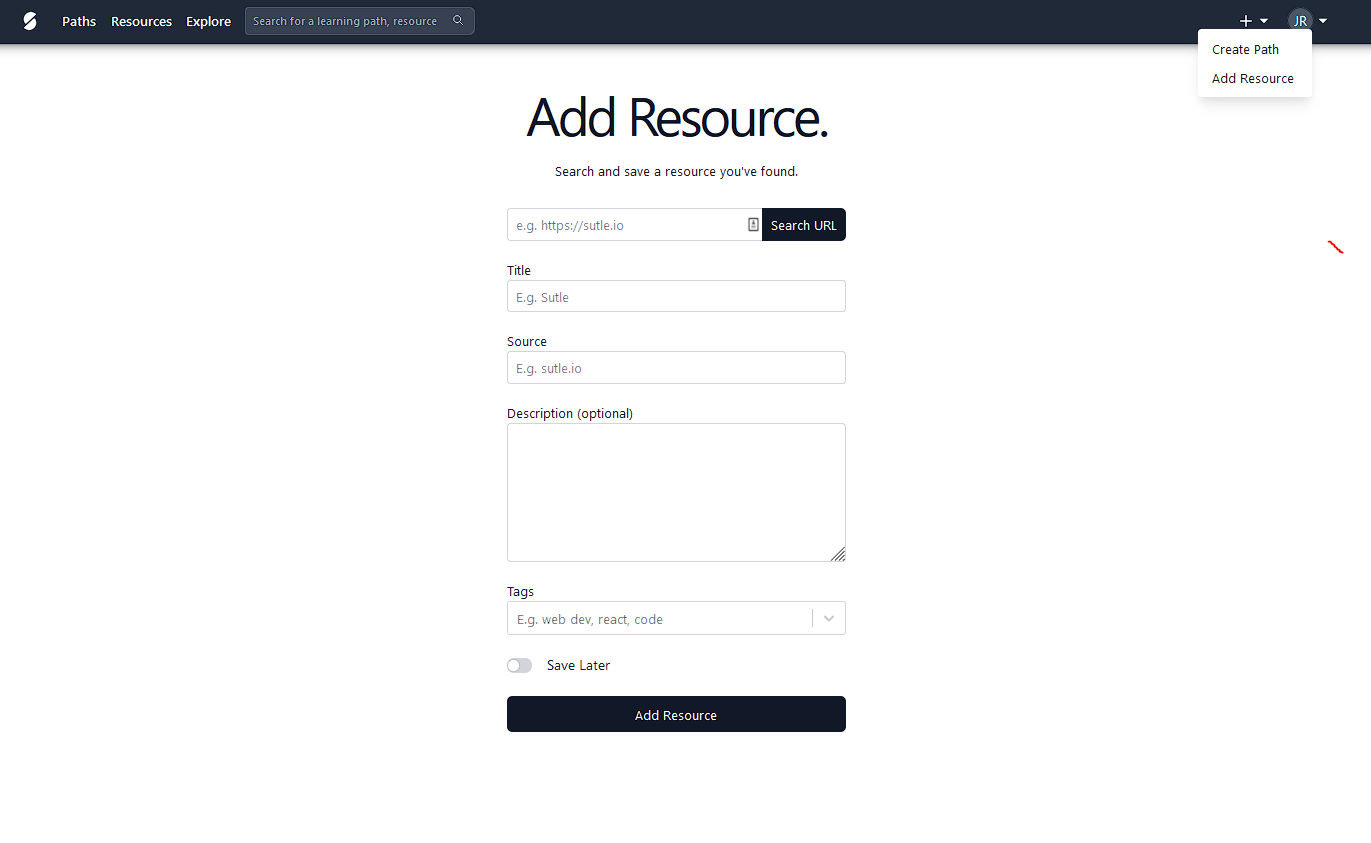Select Add Resource from the open menu
Image resolution: width=1371 pixels, height=843 pixels.
1253,78
